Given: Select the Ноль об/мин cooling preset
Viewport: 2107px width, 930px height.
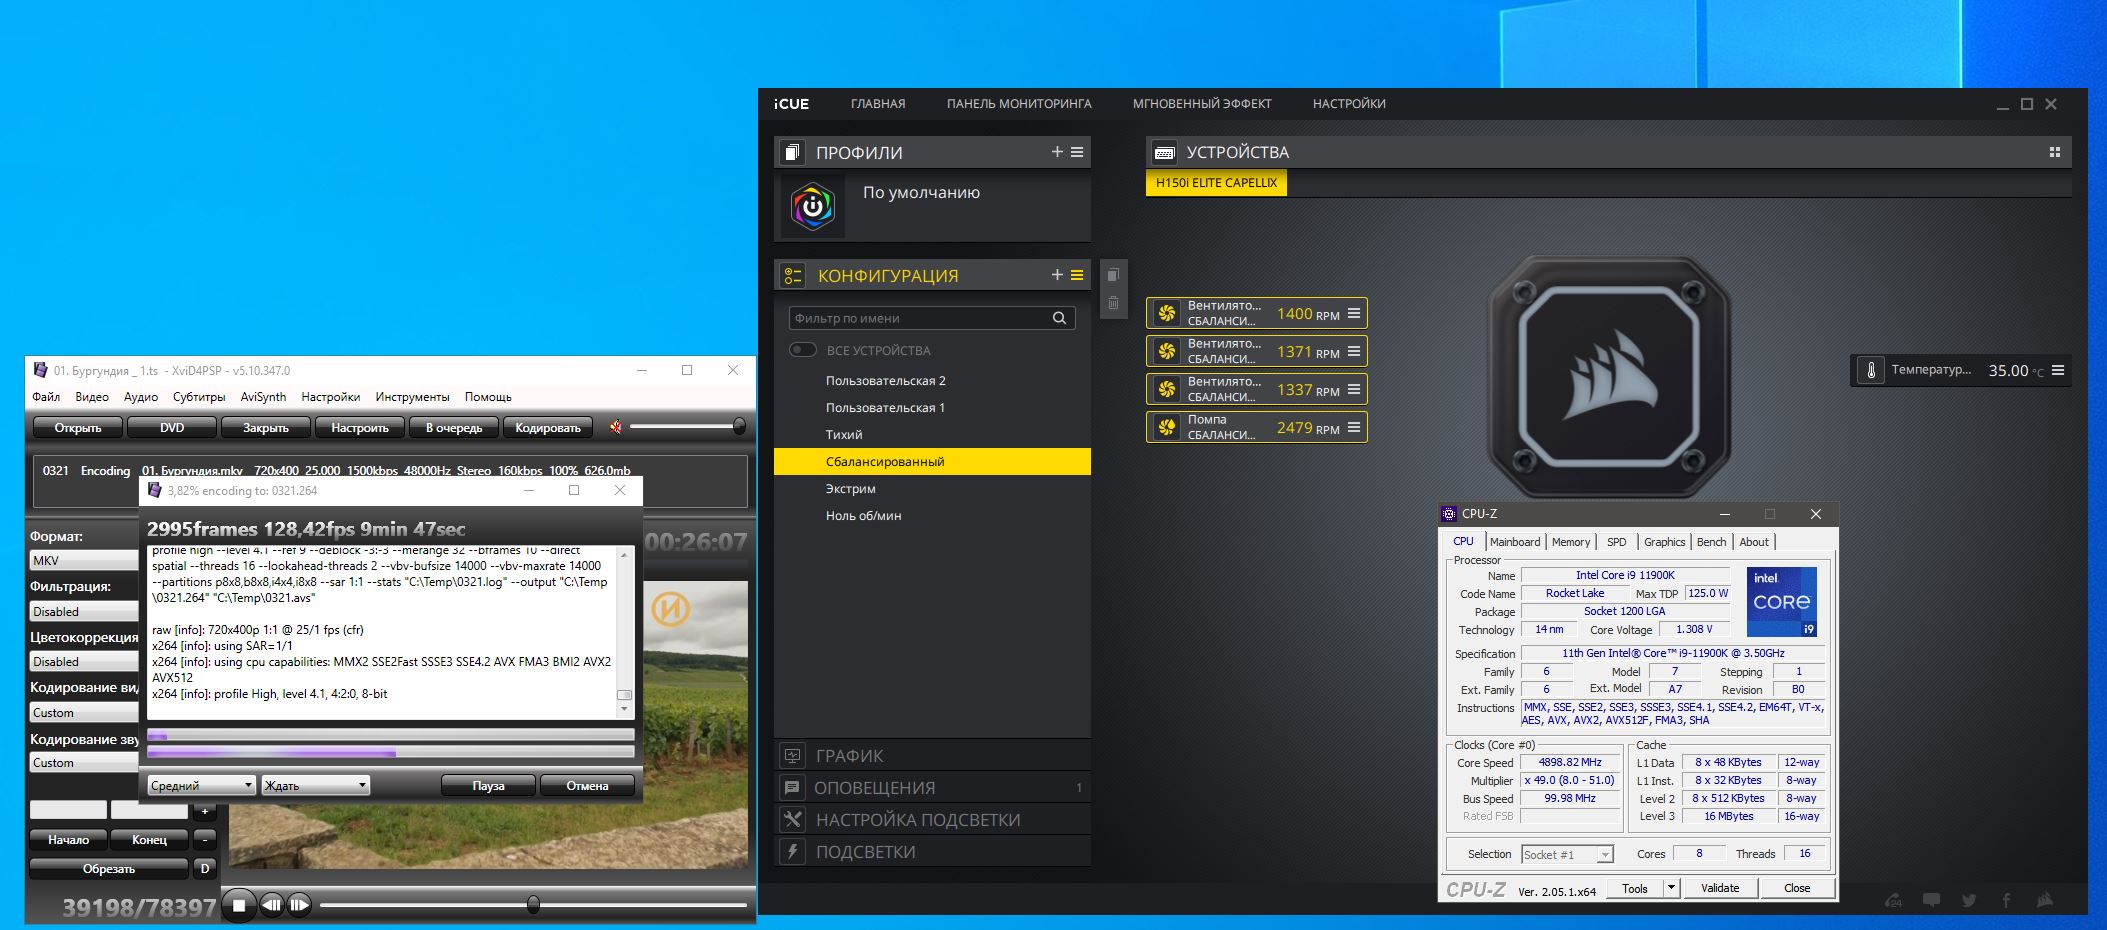Looking at the screenshot, I should tap(932, 516).
